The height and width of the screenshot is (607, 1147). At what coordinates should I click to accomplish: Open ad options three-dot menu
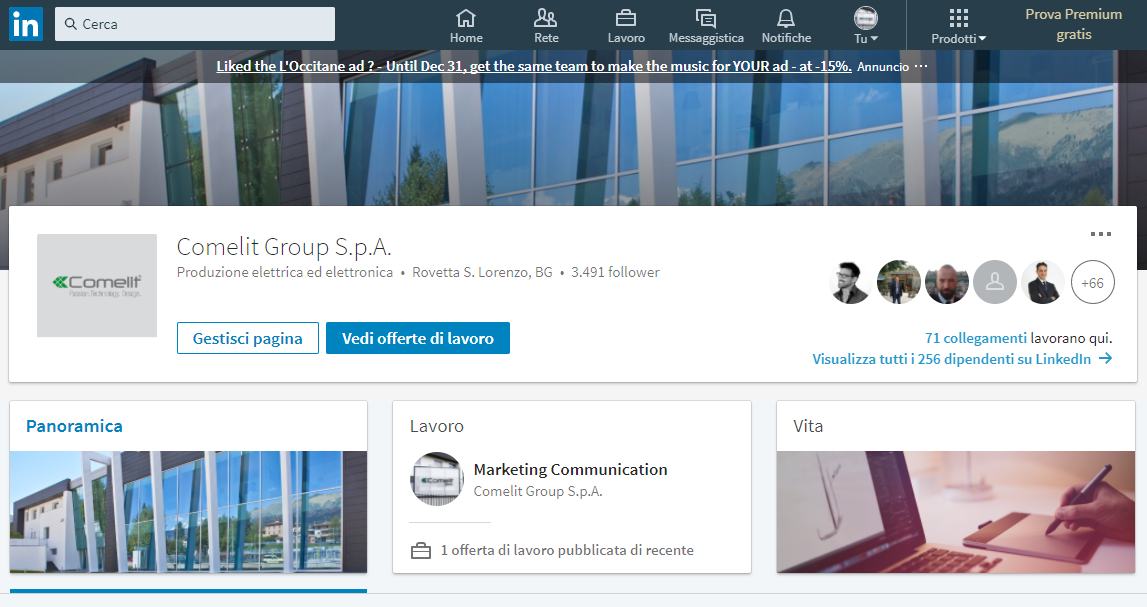(921, 66)
